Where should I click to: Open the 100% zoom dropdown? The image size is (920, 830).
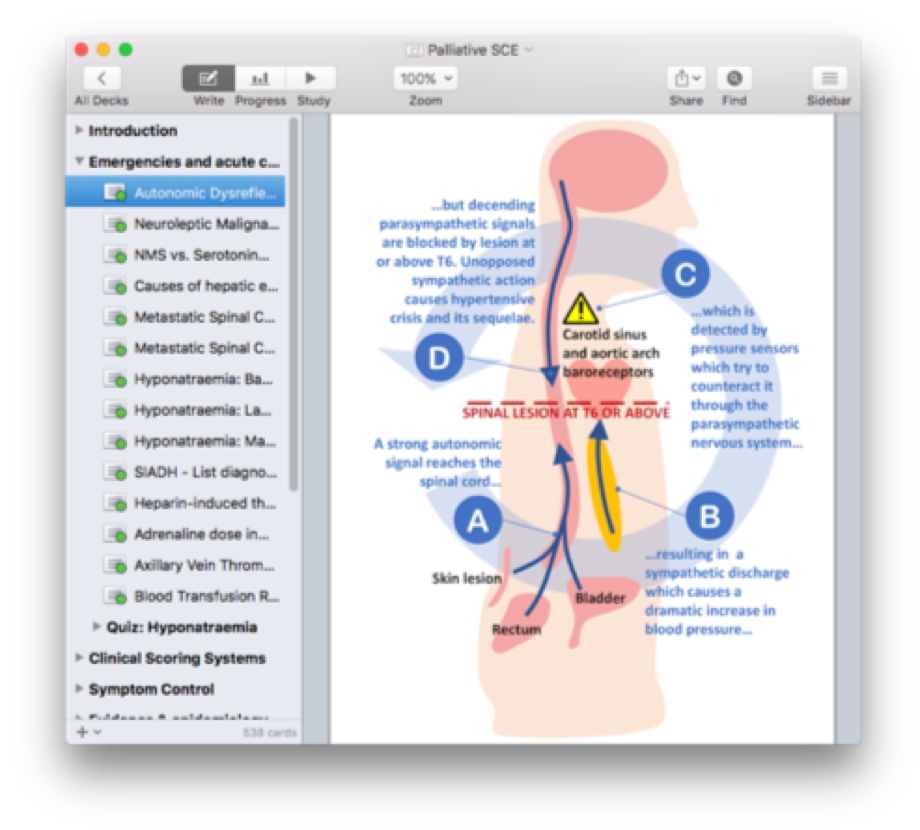click(x=426, y=79)
